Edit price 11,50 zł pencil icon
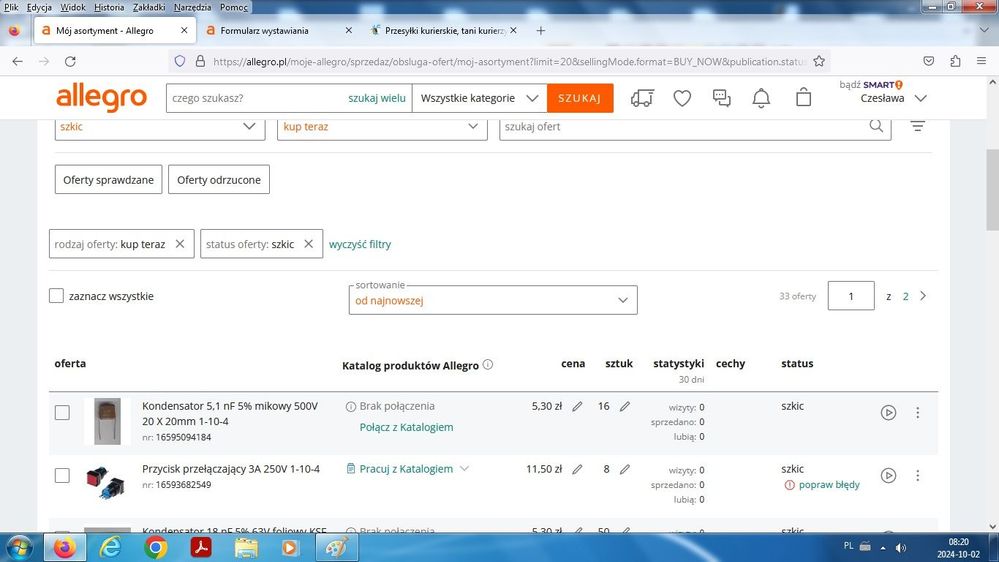 [x=577, y=470]
